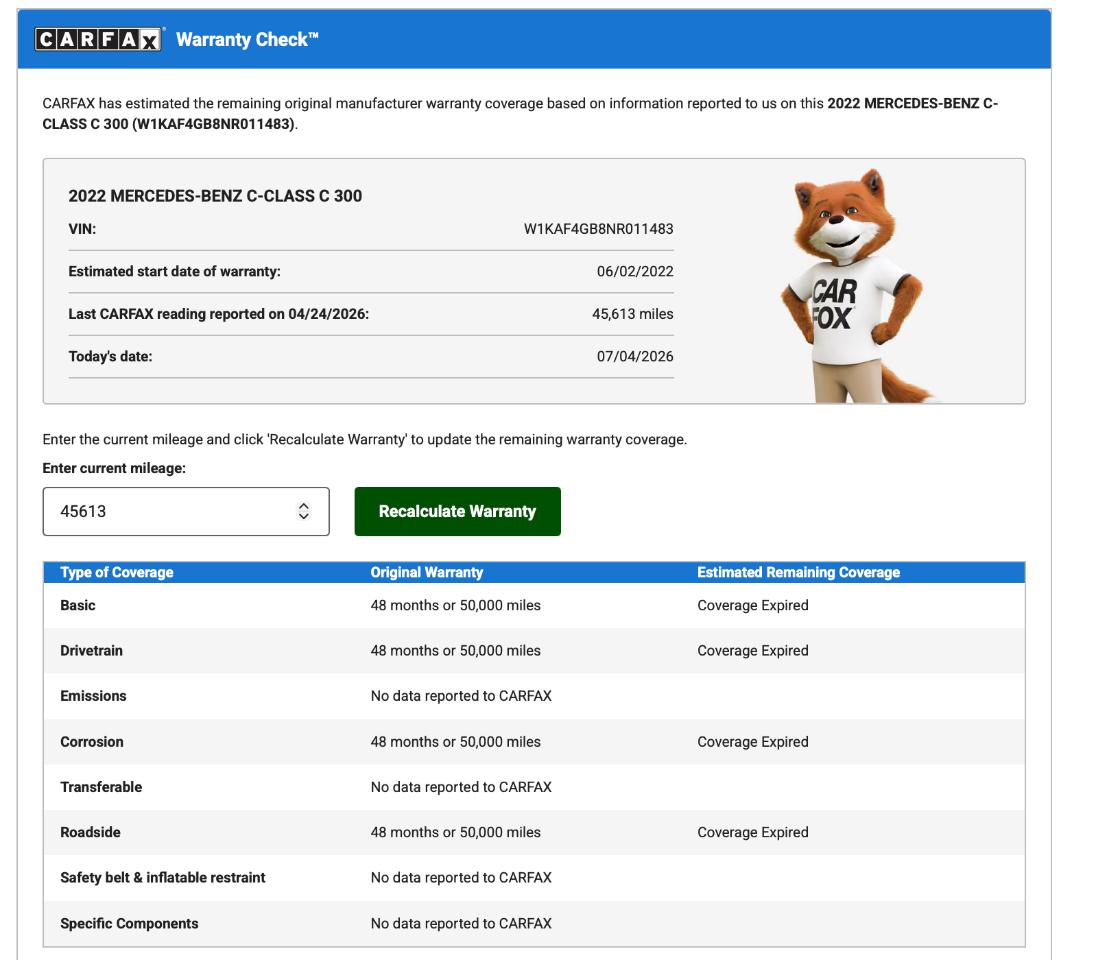Click the VIN value W1KAF4GB8NR011483 in the details box
The width and height of the screenshot is (1096, 960).
point(598,229)
